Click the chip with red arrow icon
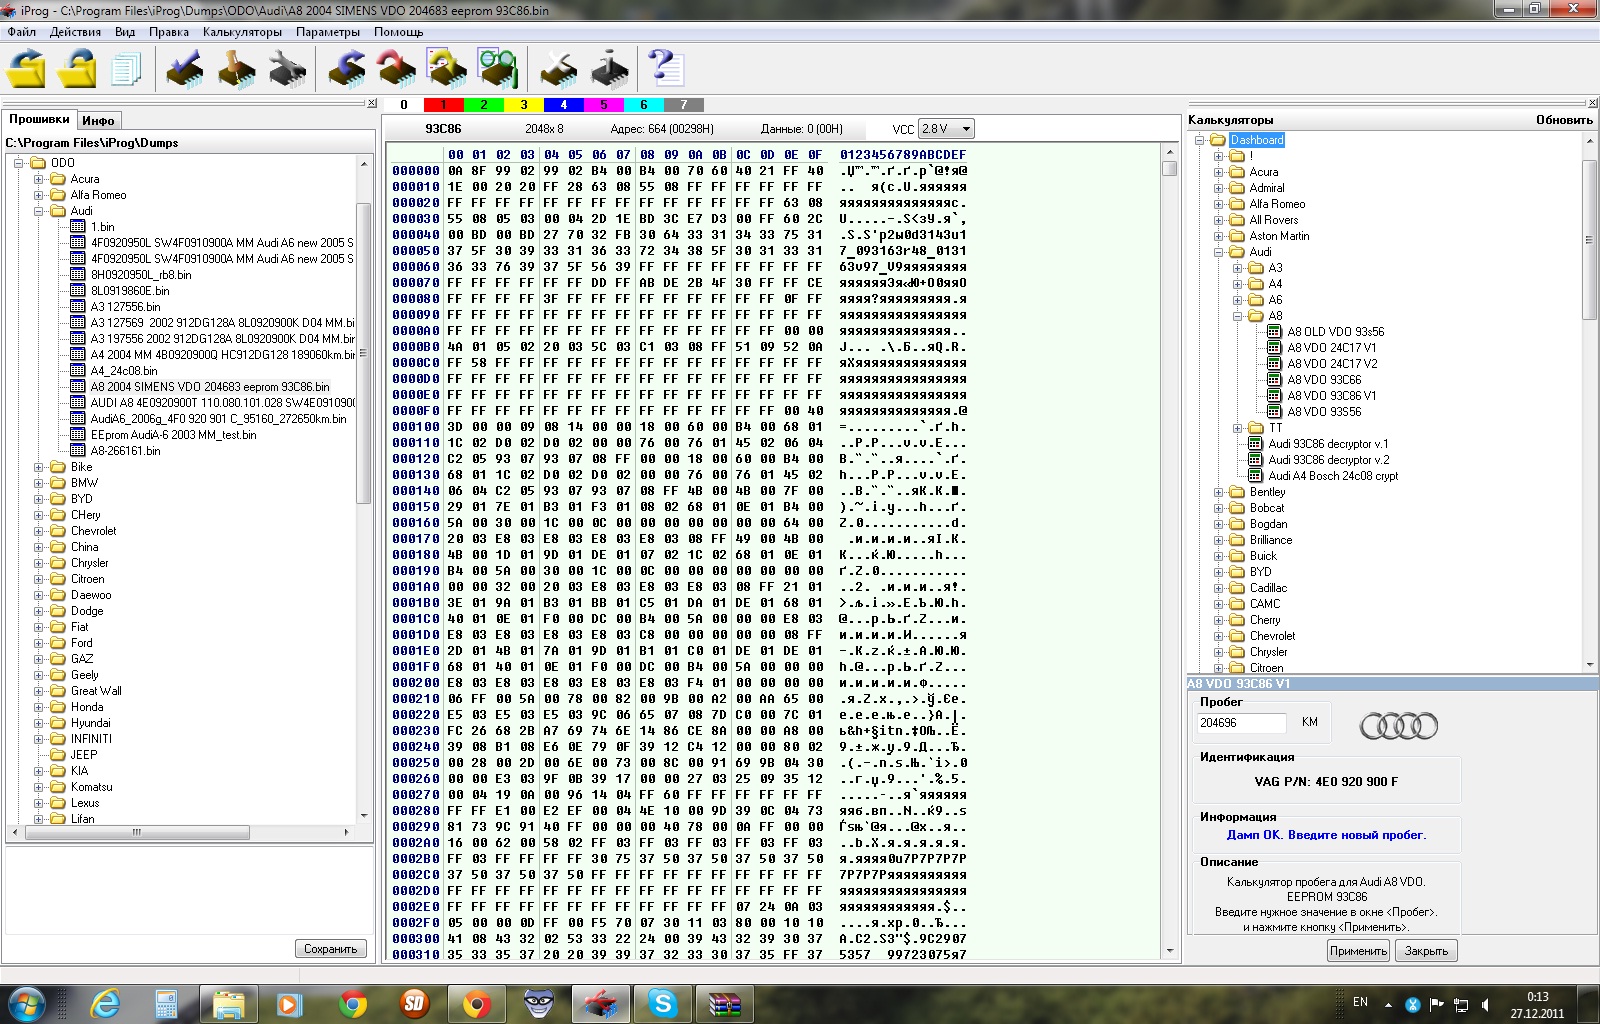This screenshot has height=1024, width=1600. point(397,69)
